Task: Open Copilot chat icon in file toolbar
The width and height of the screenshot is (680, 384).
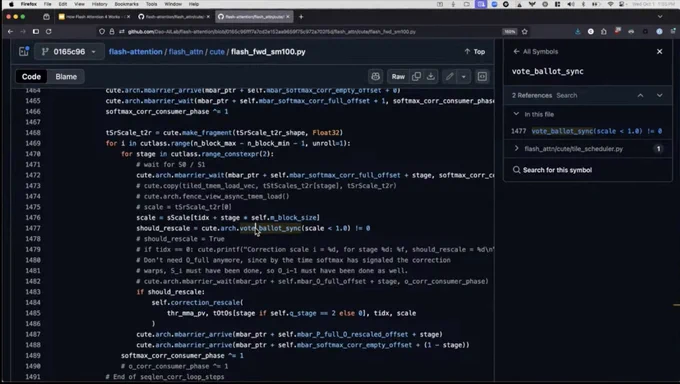Action: tap(376, 76)
